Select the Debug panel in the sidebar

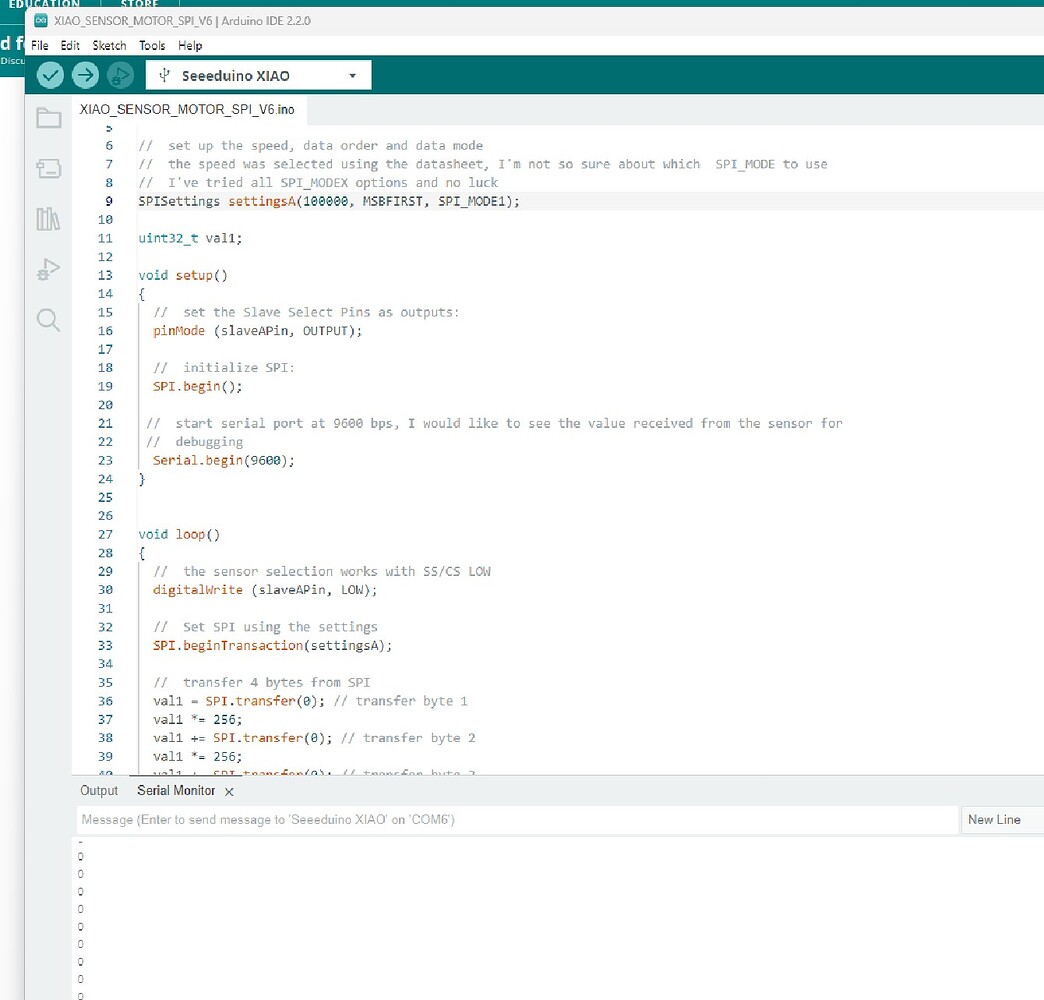point(49,269)
